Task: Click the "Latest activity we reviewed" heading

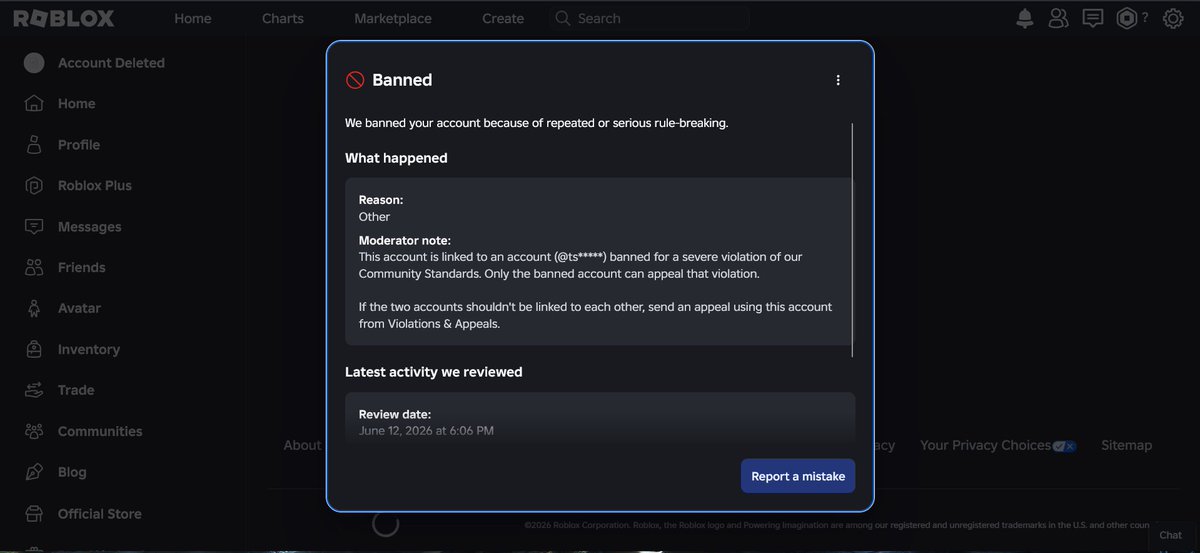Action: pyautogui.click(x=434, y=372)
